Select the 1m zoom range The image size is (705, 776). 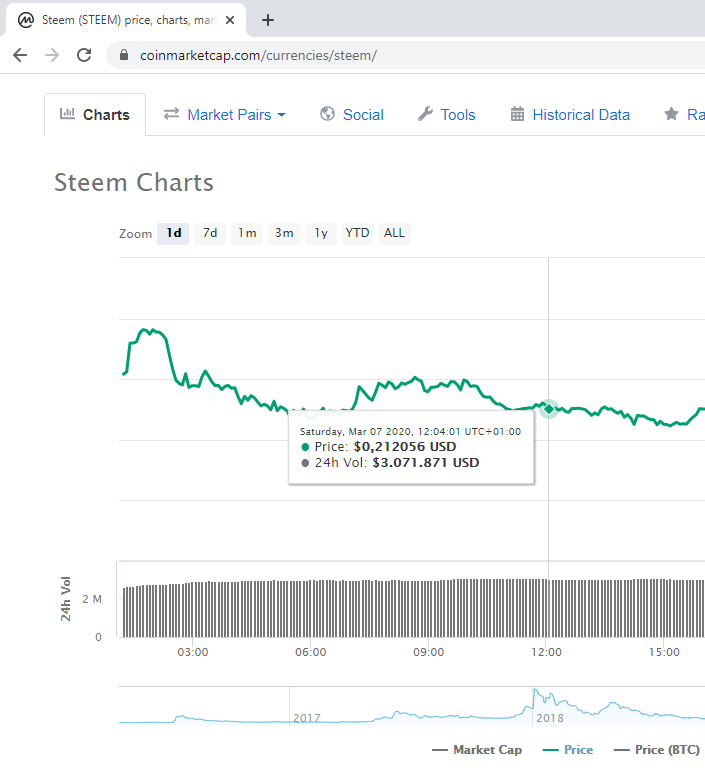pos(247,233)
